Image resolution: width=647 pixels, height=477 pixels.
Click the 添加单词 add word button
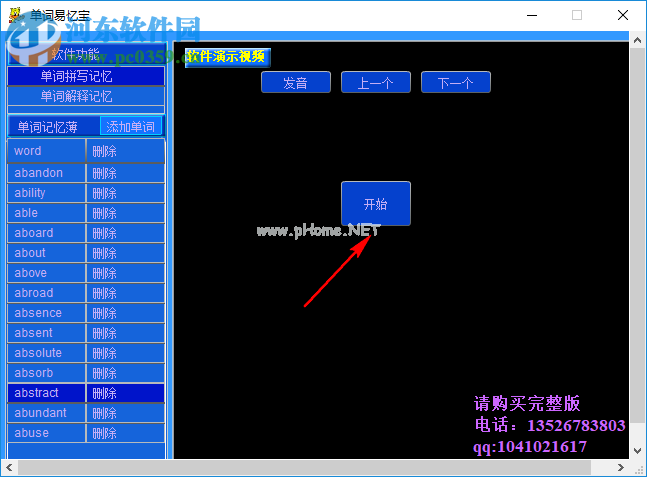pos(131,127)
